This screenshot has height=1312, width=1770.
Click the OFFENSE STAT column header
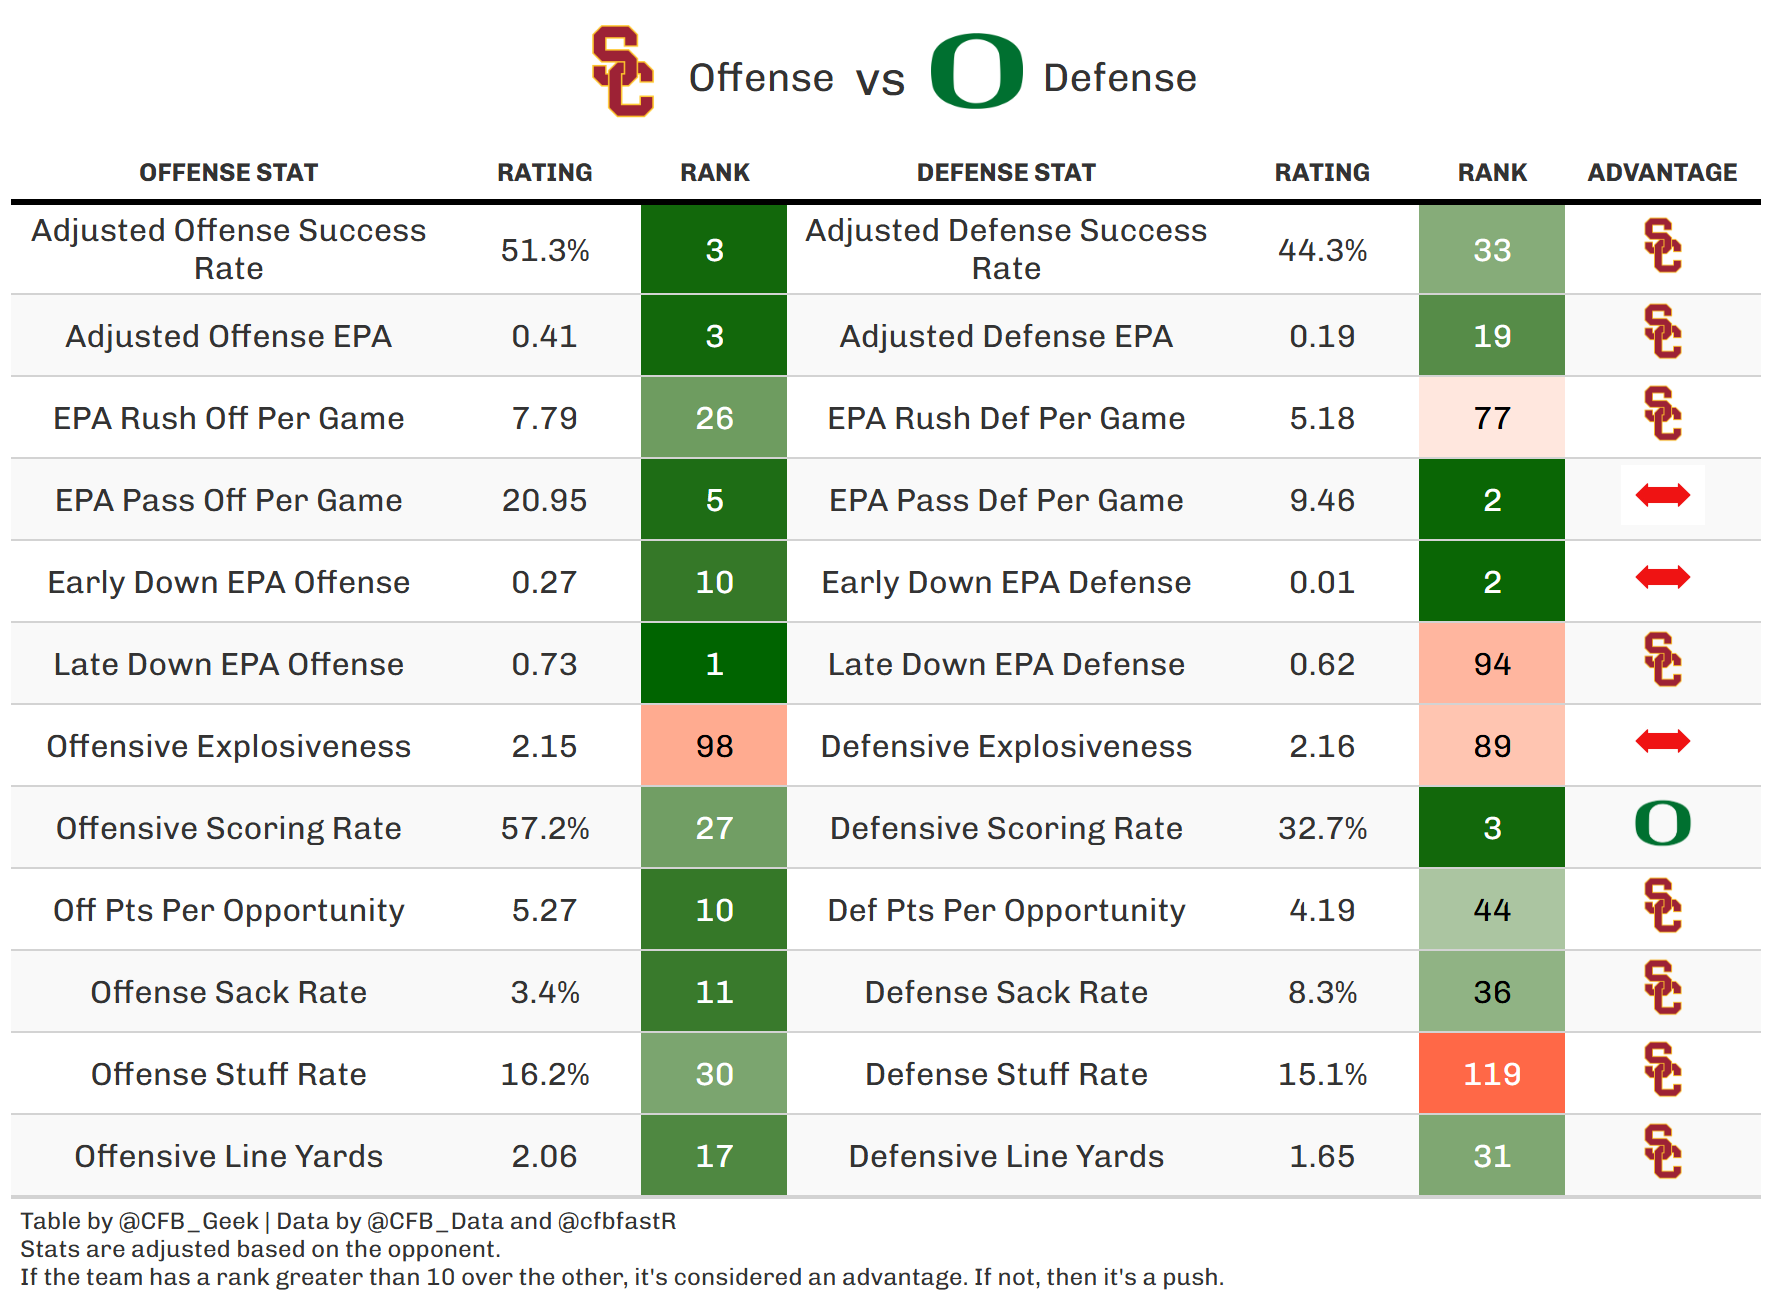click(228, 173)
